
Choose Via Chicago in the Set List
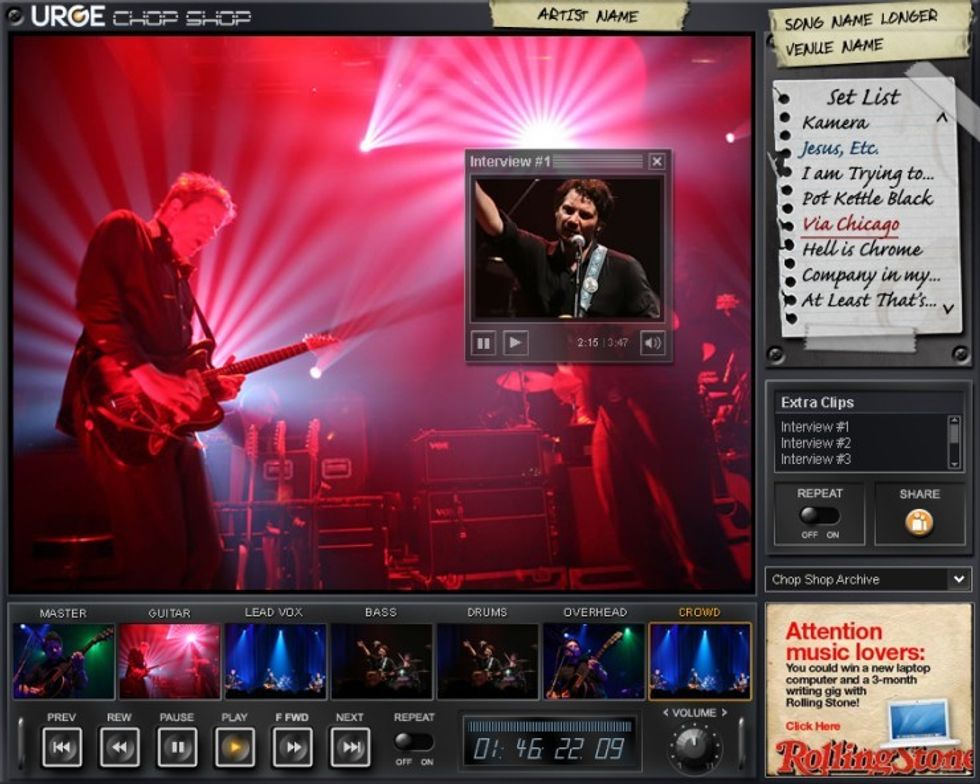(851, 224)
